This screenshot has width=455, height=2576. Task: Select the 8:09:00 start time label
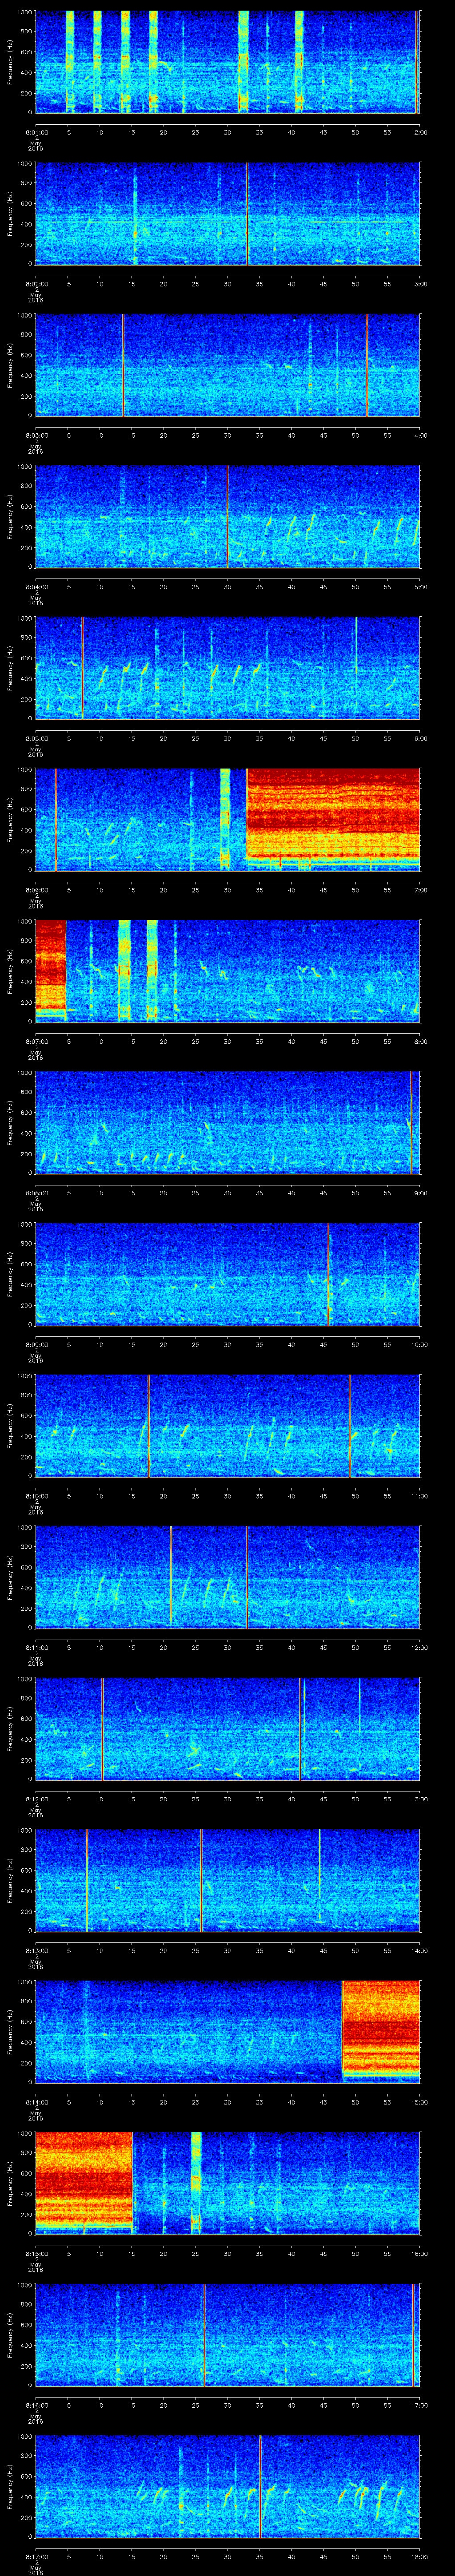click(36, 1345)
